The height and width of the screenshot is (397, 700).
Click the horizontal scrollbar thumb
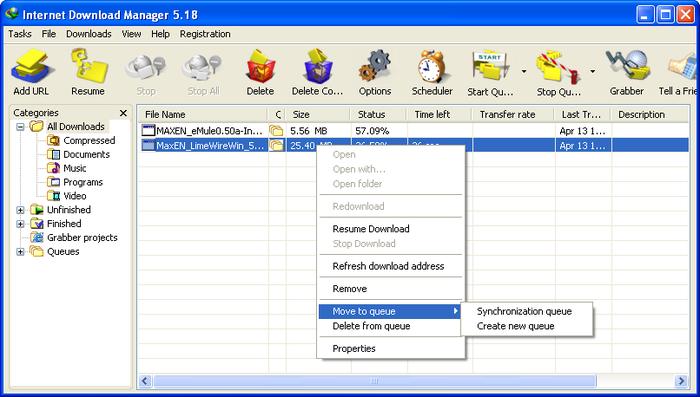[375, 381]
